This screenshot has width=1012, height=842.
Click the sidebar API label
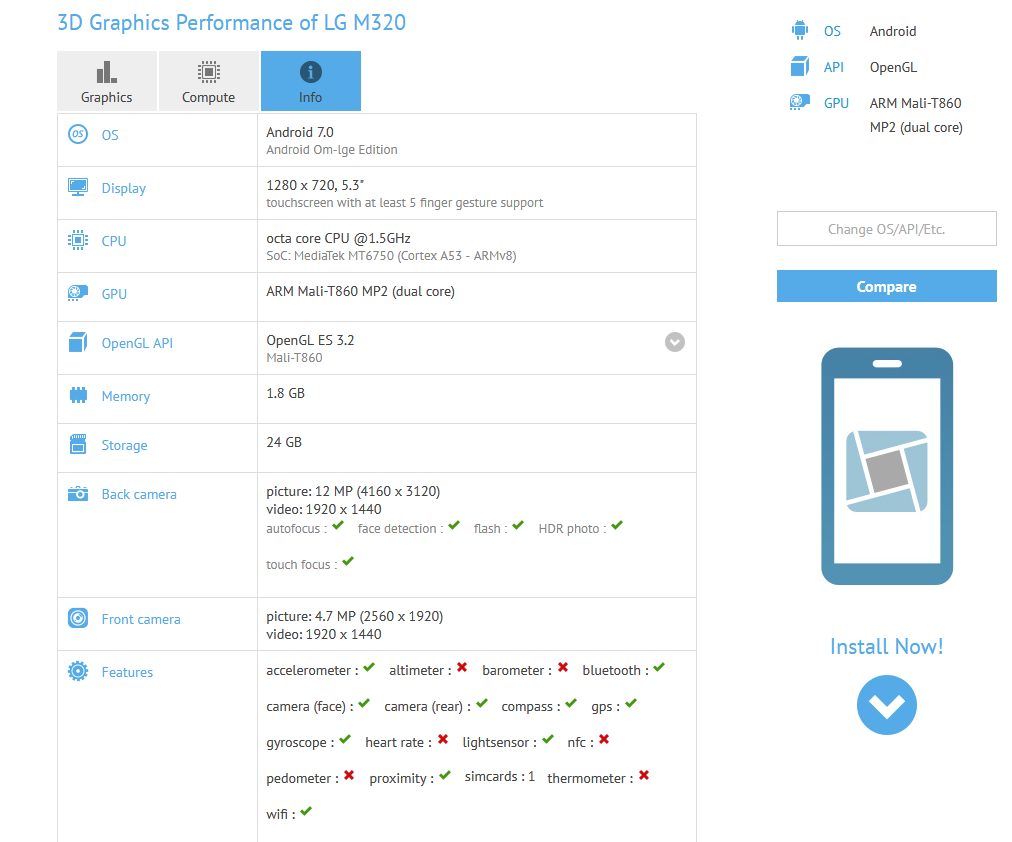[x=834, y=67]
